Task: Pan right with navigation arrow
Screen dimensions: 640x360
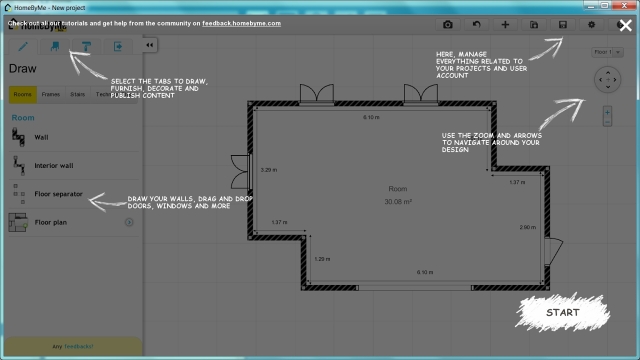Action: tap(615, 80)
